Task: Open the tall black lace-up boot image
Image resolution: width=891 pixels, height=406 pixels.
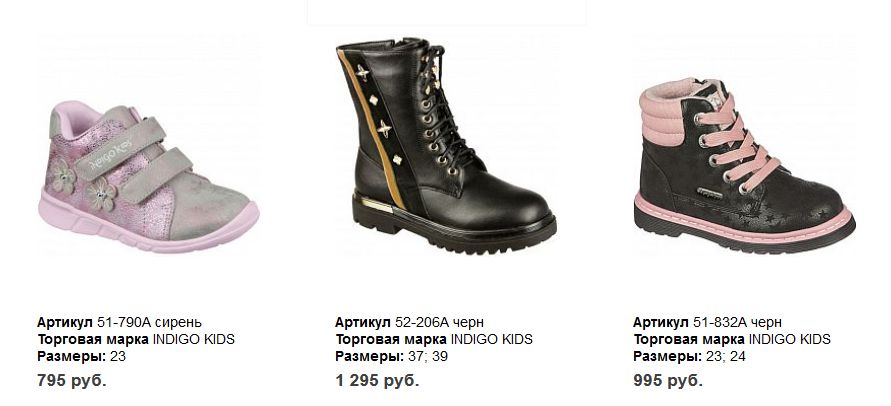Action: [446, 146]
